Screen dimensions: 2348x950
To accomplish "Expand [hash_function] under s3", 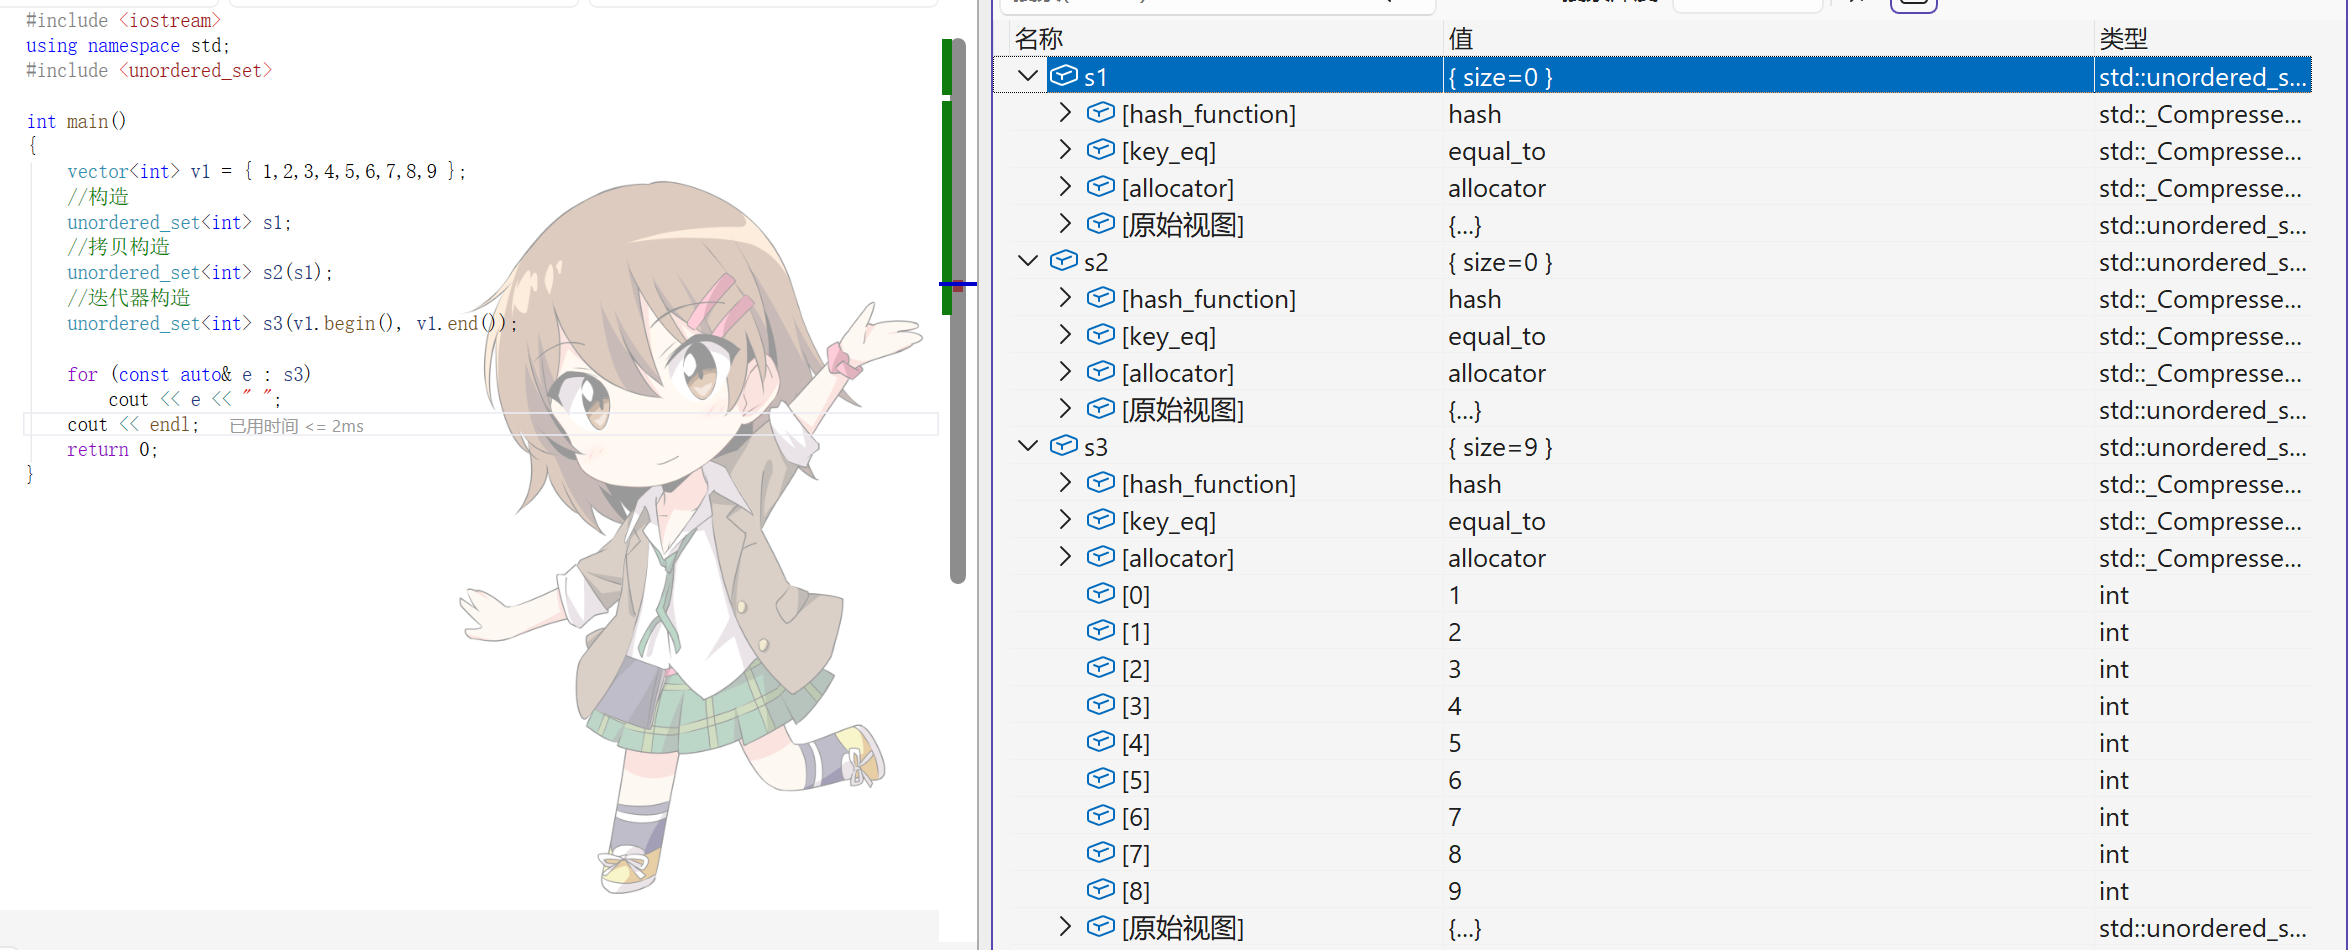I will (1065, 483).
